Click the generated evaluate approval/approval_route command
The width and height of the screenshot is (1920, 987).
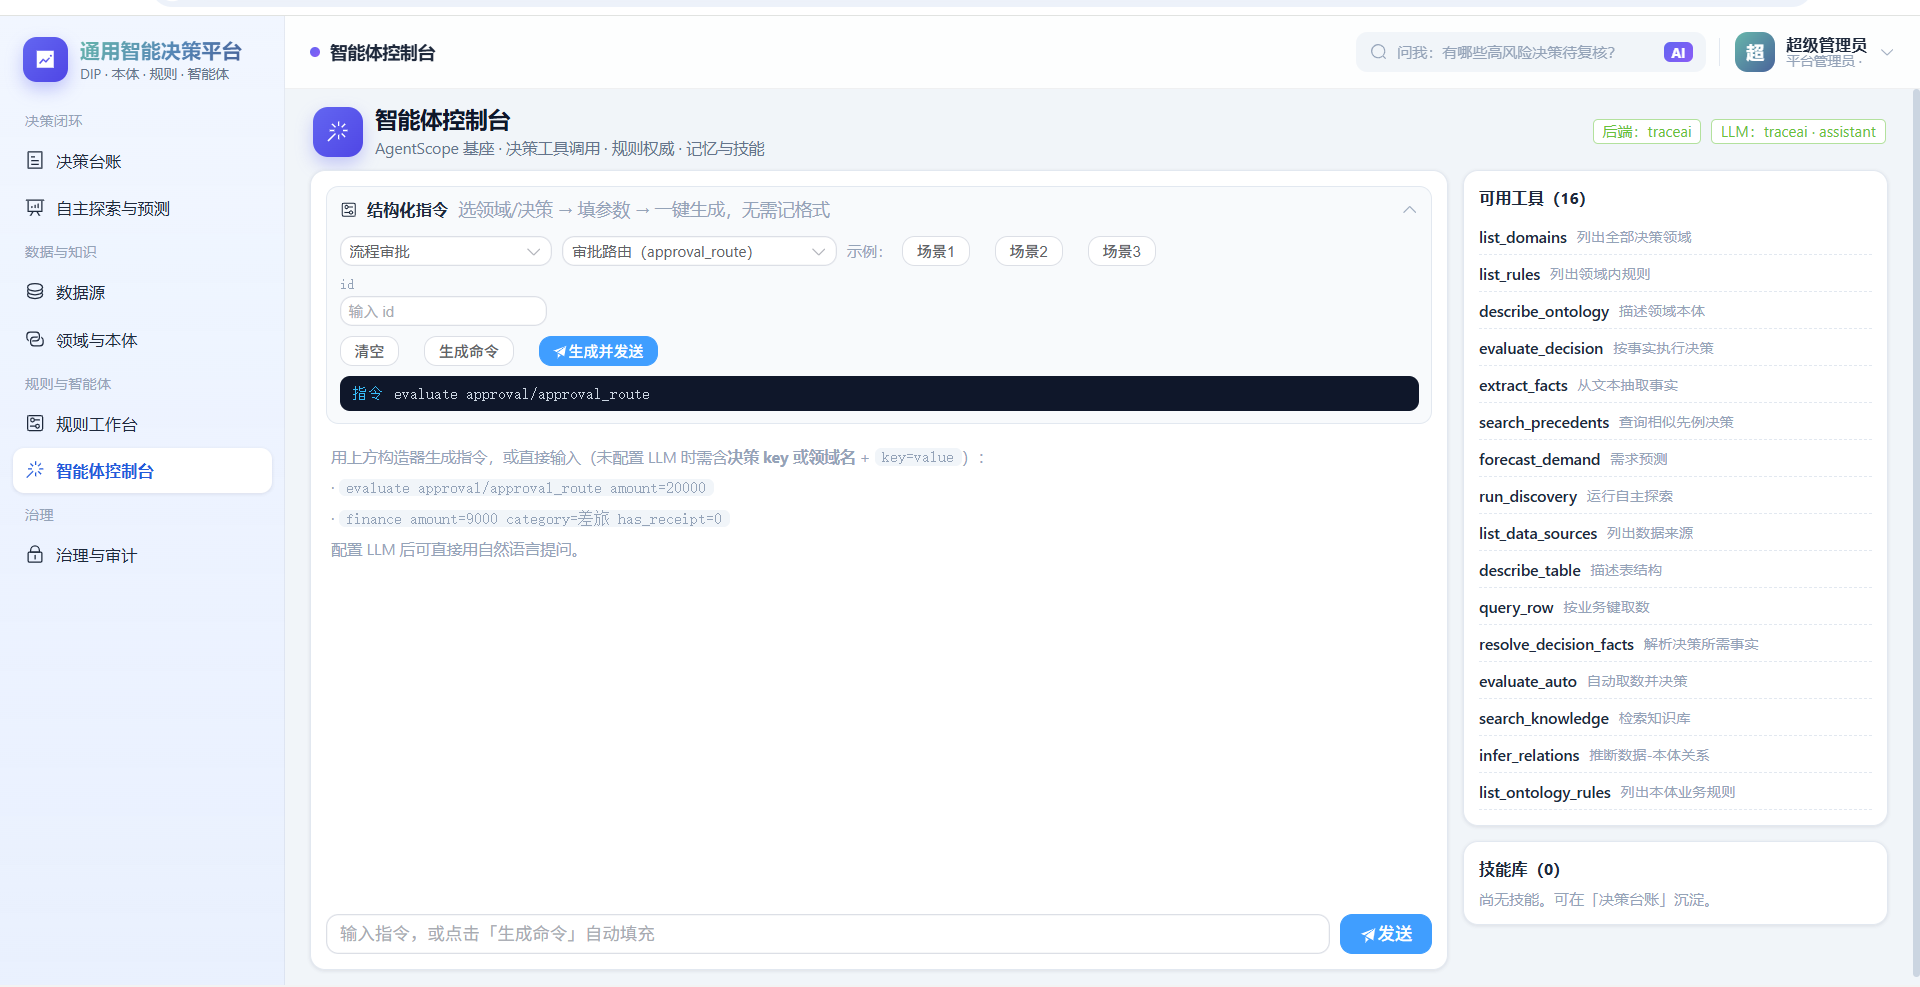879,394
